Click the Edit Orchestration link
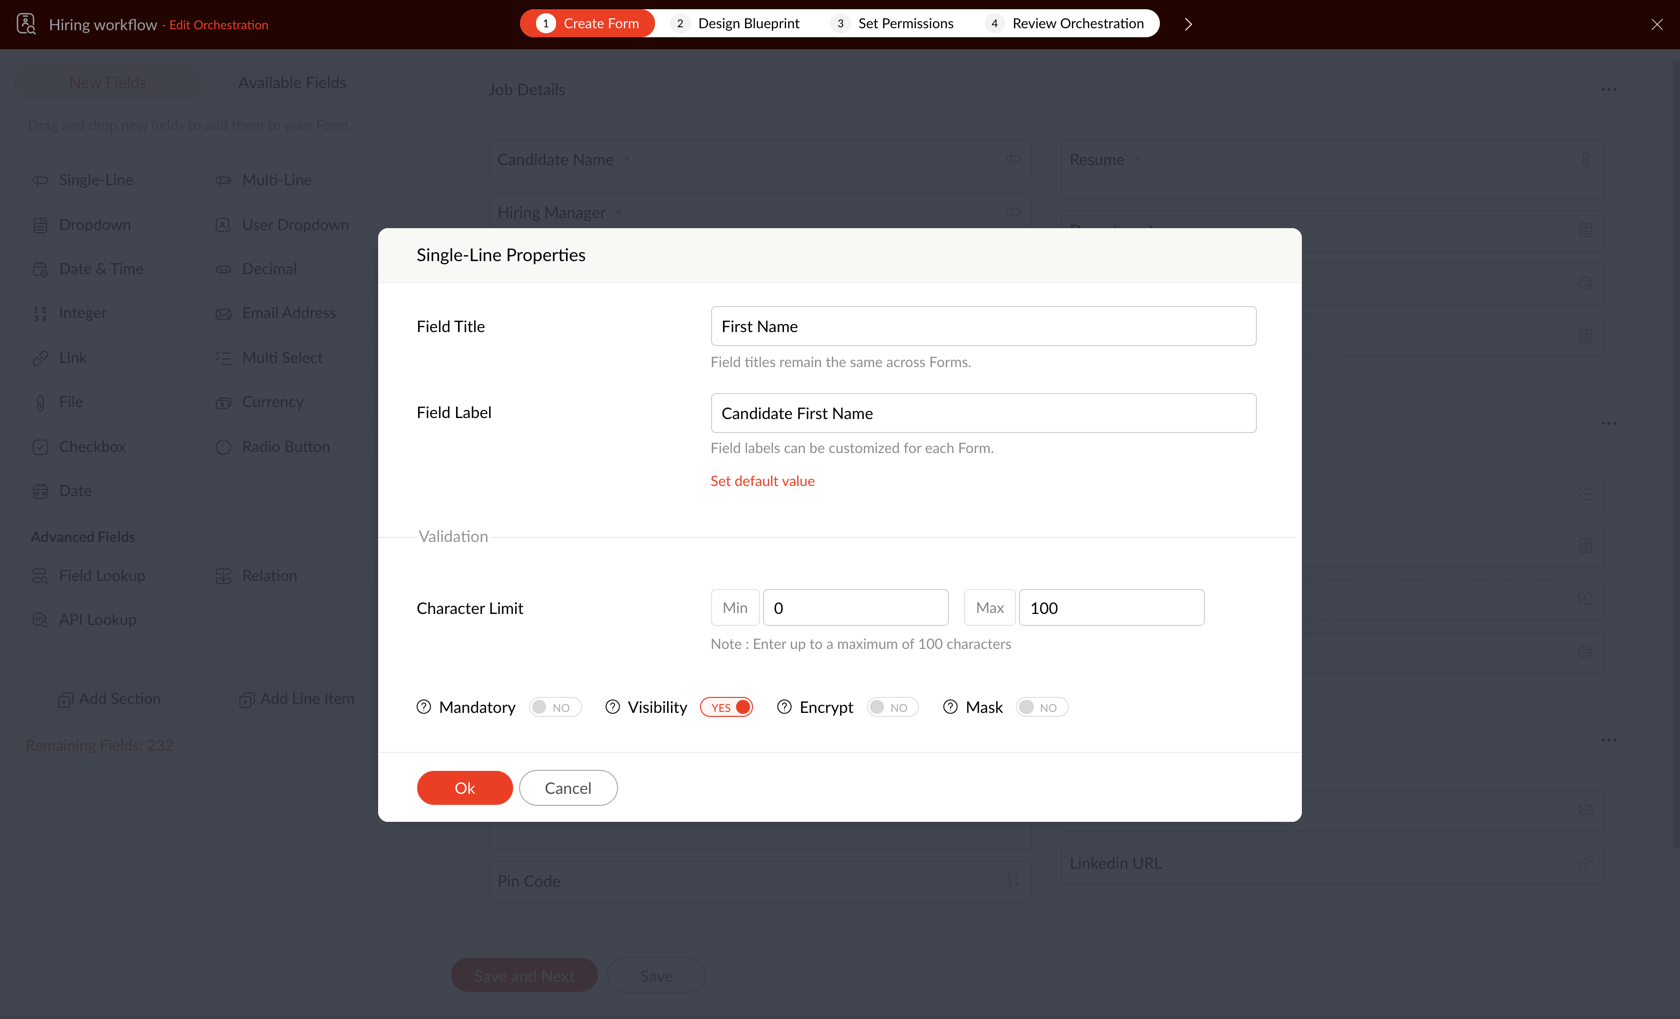 [219, 25]
